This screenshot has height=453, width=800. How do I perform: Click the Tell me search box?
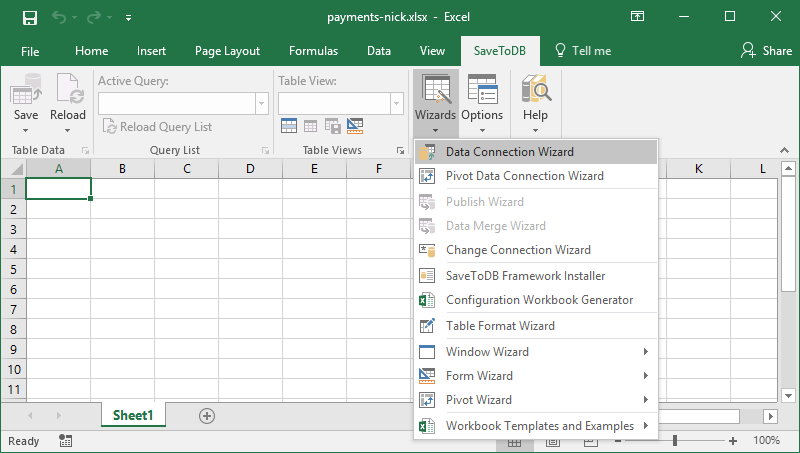click(583, 51)
